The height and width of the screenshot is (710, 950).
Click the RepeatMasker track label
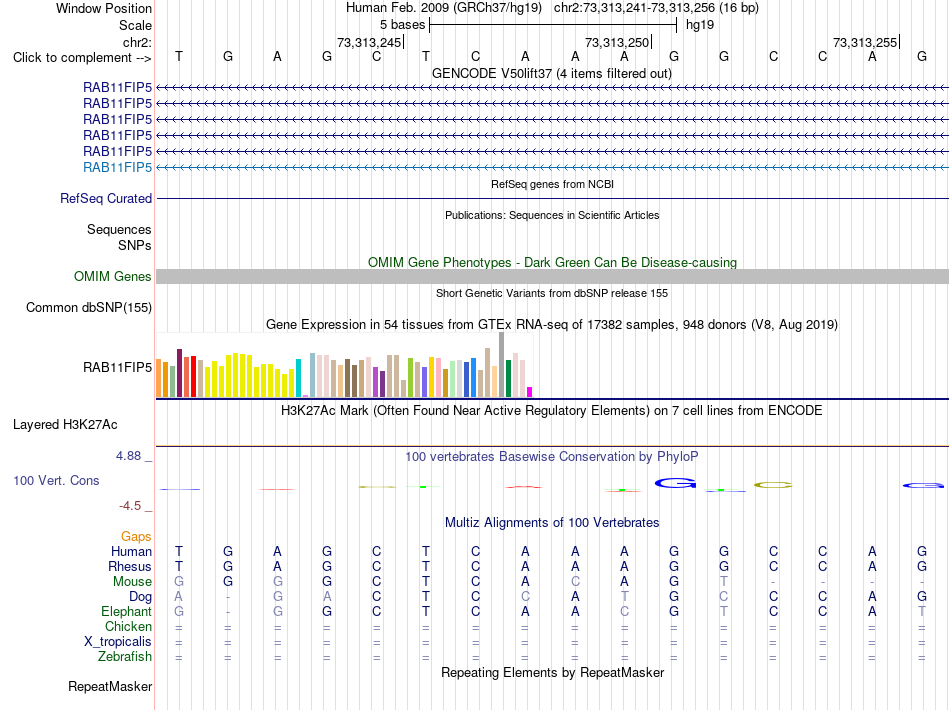tap(110, 686)
